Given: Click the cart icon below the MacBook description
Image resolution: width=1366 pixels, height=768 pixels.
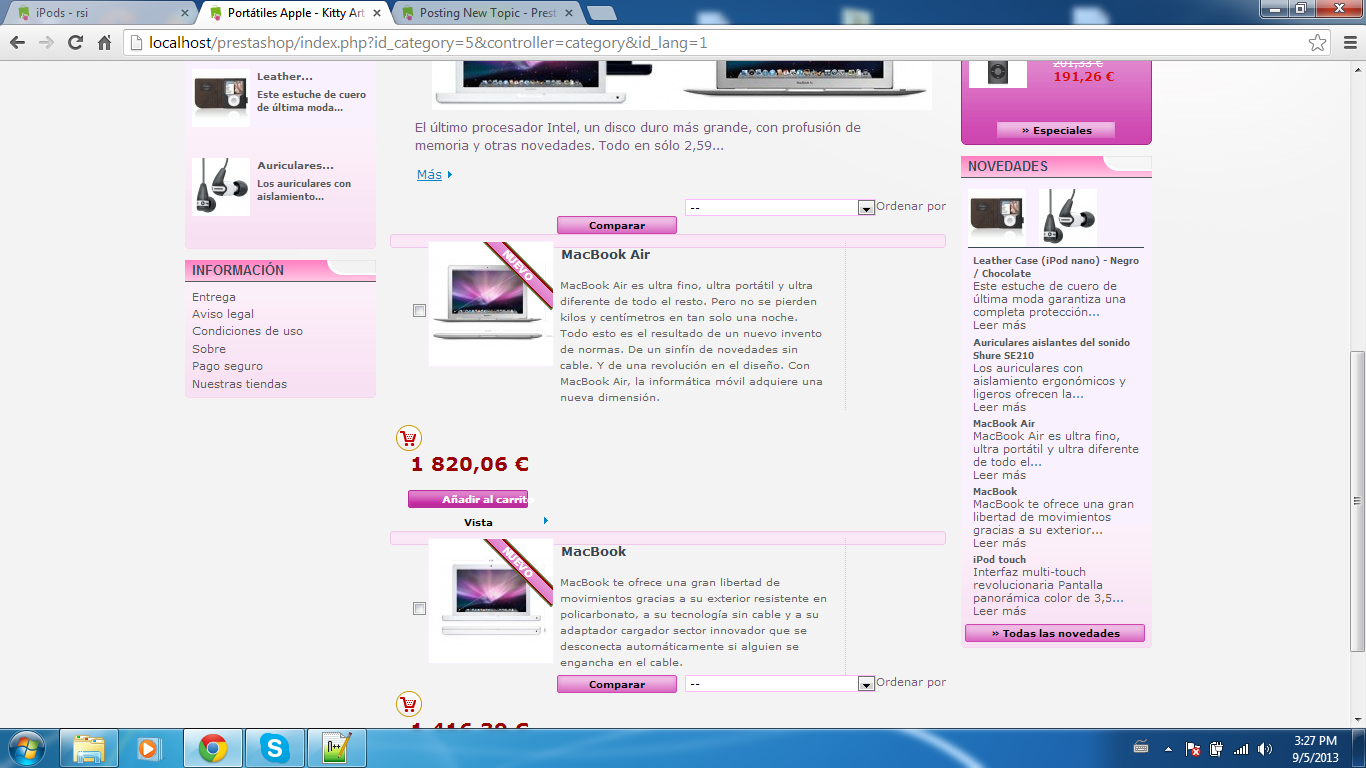Looking at the screenshot, I should tap(409, 704).
